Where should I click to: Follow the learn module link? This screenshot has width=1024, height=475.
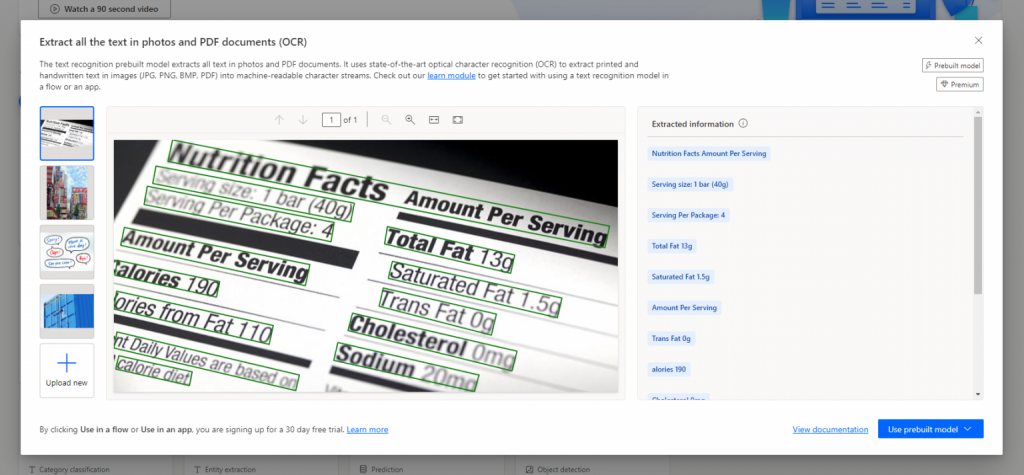451,76
